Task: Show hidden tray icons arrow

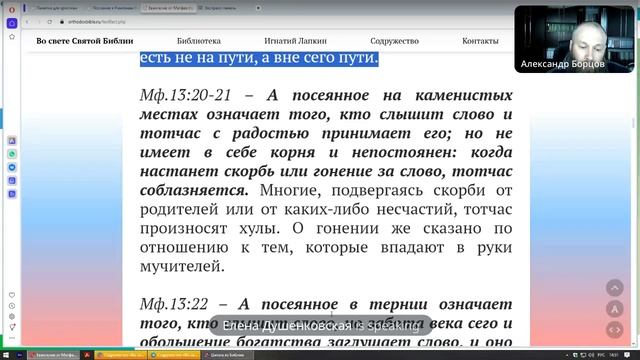Action: click(x=567, y=356)
